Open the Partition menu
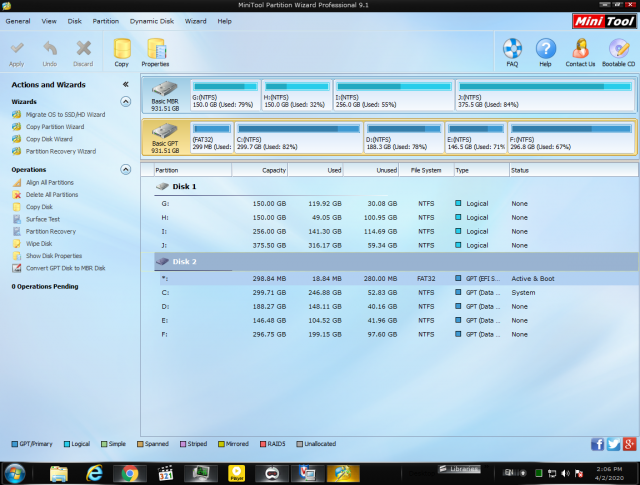Viewport: 640px width, 485px height. point(105,20)
